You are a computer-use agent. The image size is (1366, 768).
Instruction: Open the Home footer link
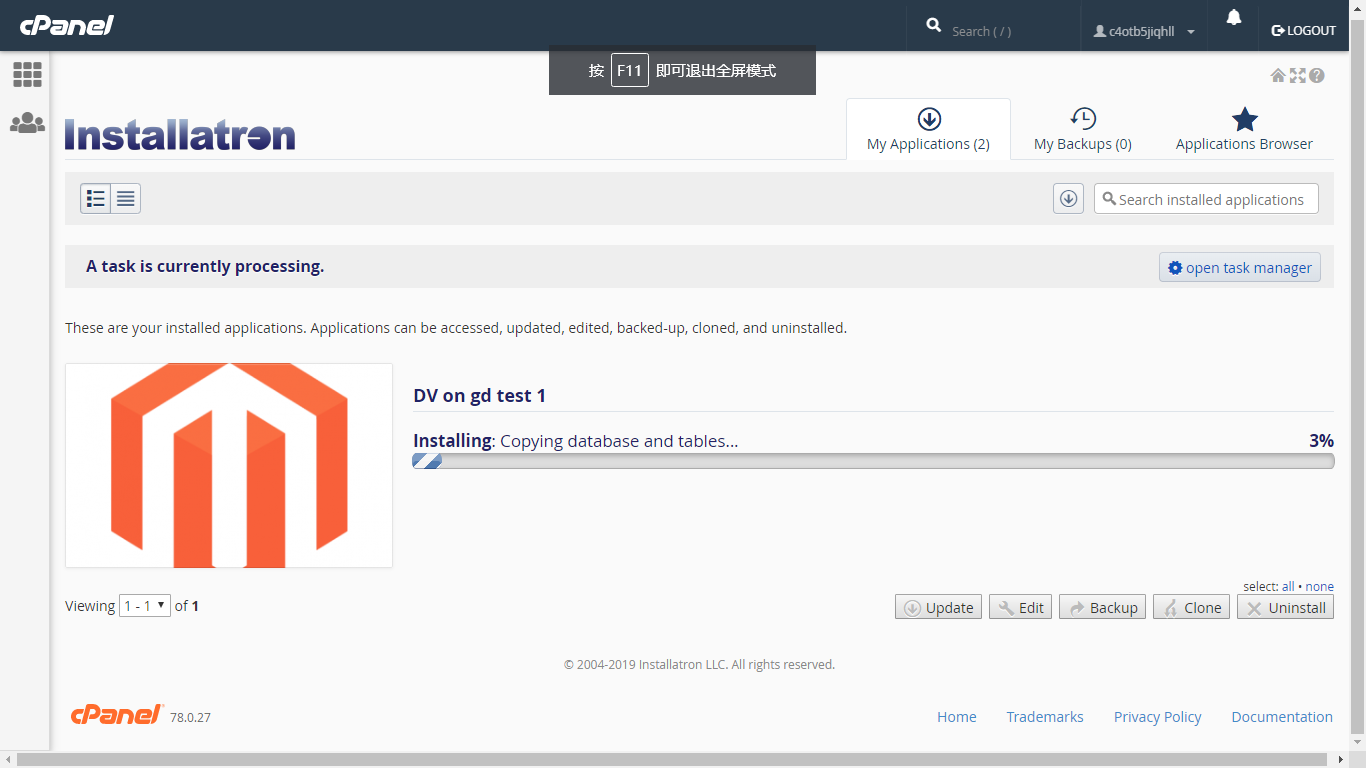(x=957, y=717)
